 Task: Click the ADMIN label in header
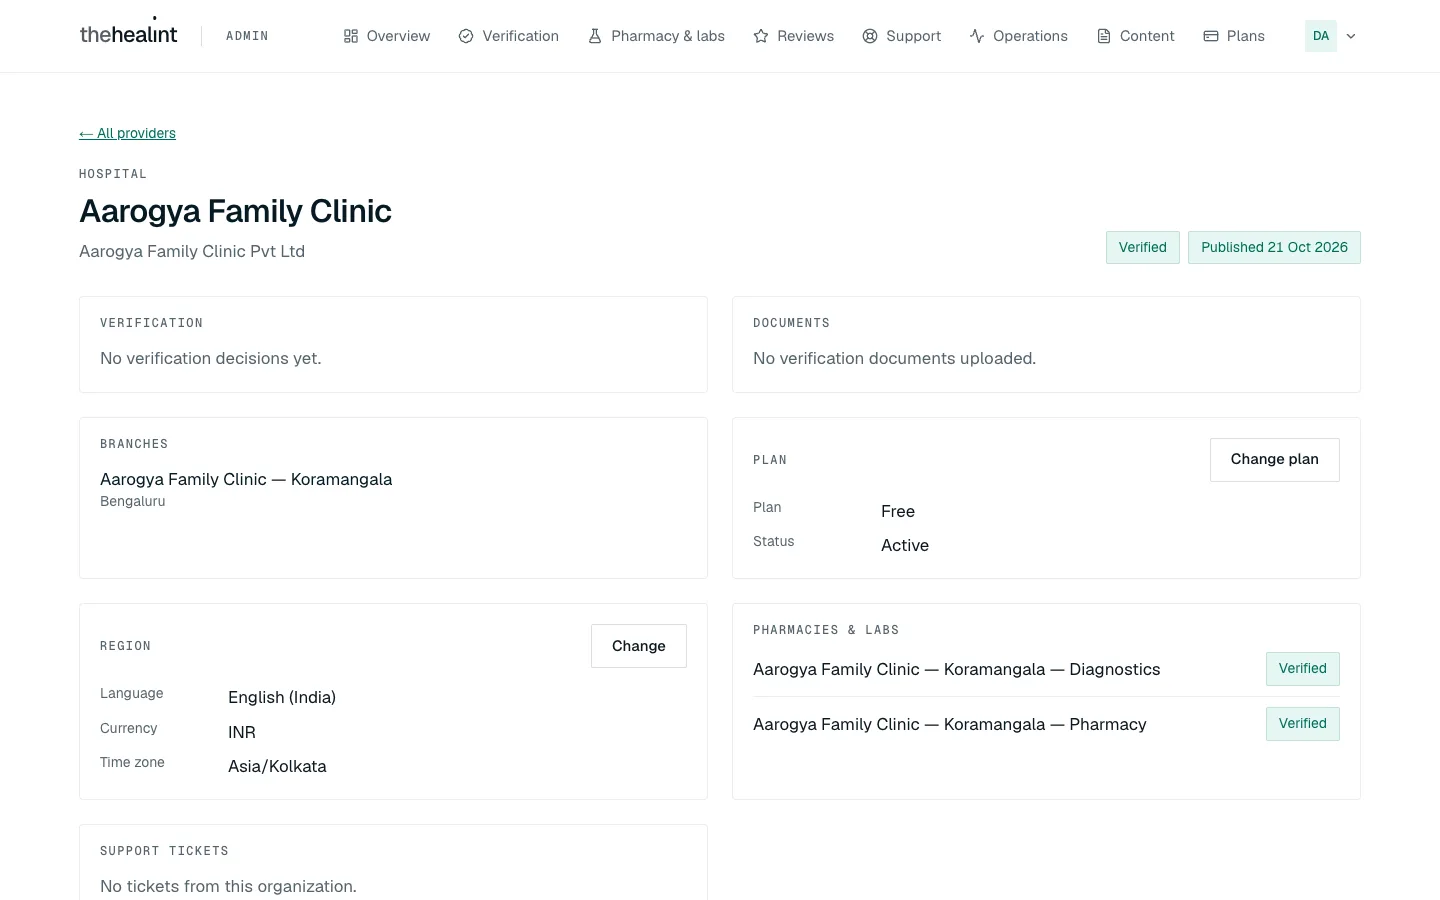click(247, 36)
